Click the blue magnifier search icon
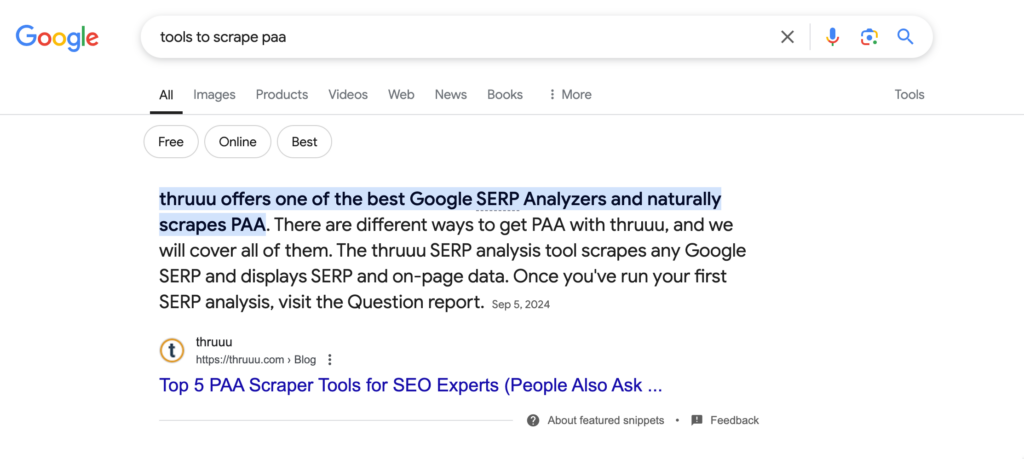 coord(905,37)
